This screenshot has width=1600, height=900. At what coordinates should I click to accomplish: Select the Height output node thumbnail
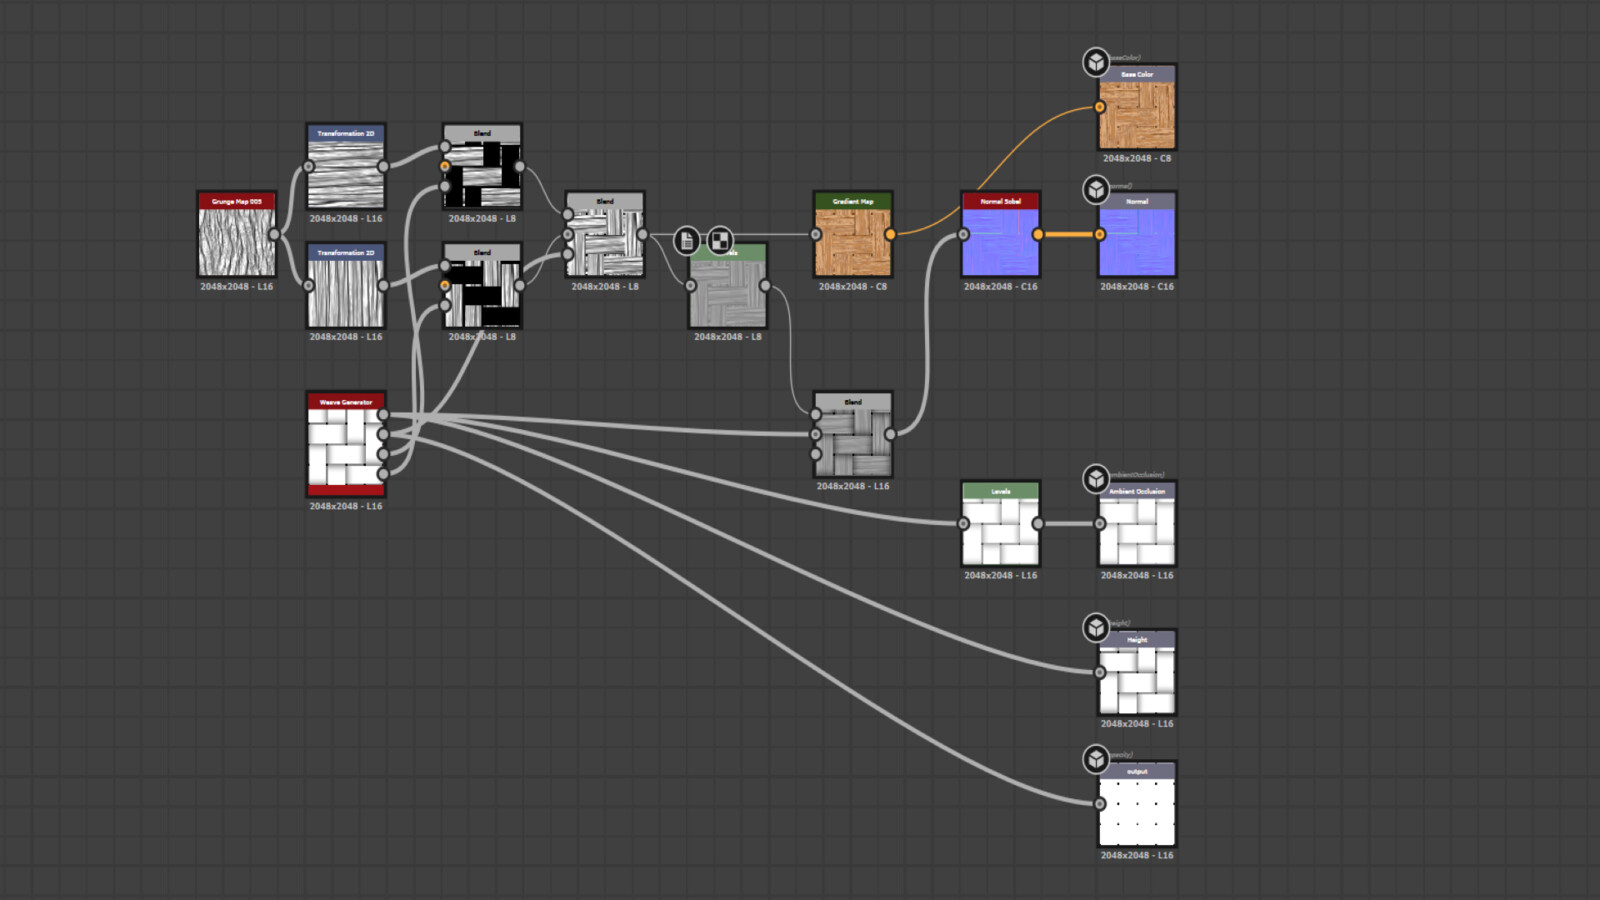[x=1137, y=680]
